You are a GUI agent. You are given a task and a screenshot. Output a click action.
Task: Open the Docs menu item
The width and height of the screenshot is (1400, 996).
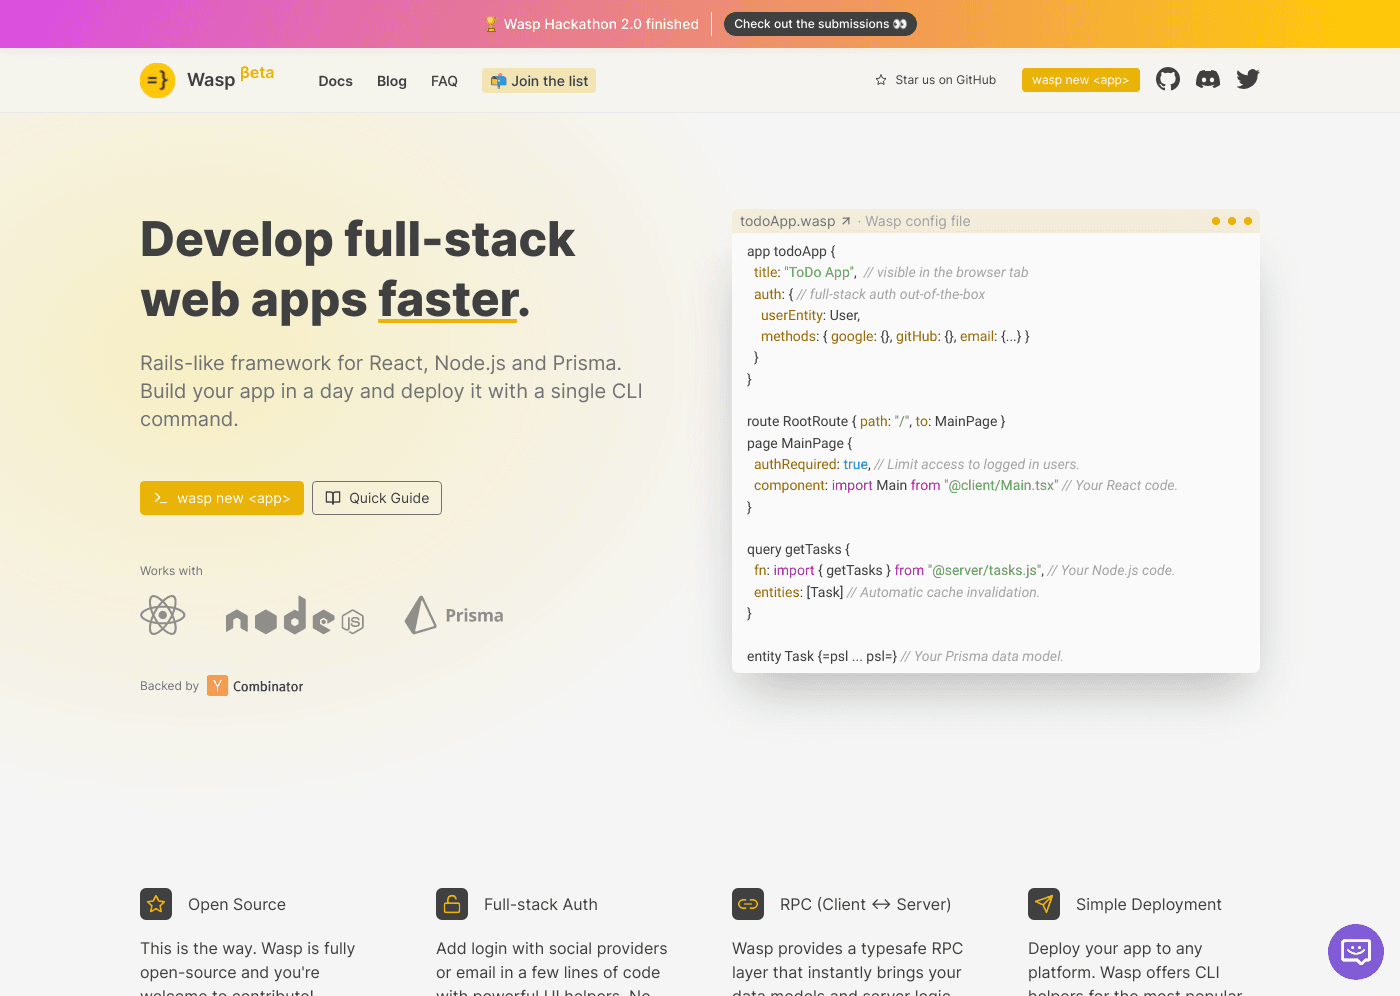pos(335,81)
